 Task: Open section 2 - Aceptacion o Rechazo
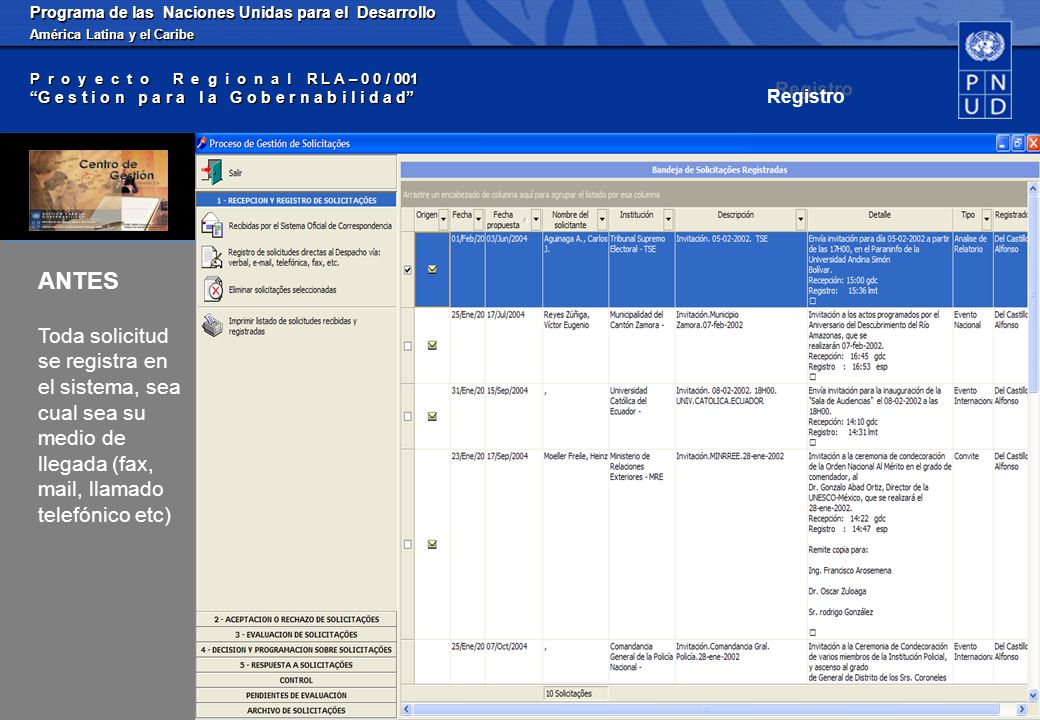[296, 619]
